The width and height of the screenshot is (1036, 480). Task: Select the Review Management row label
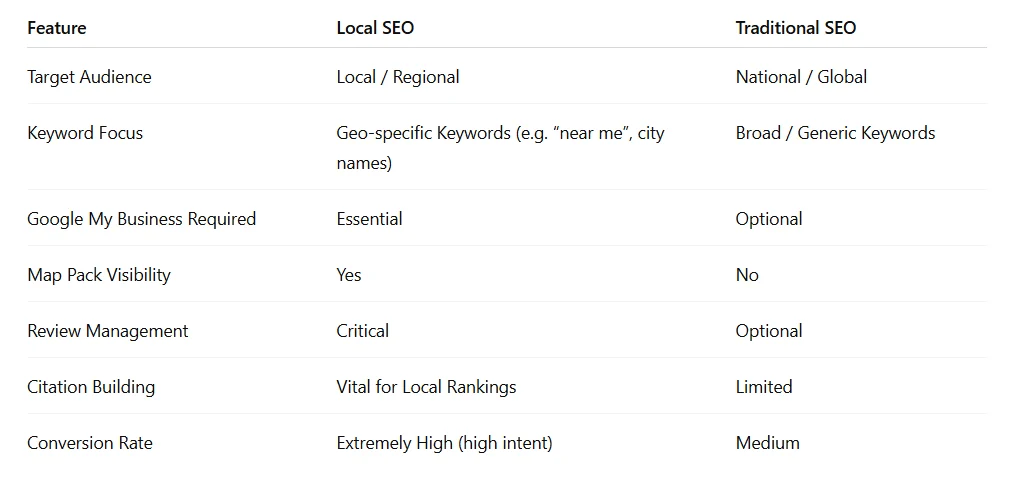coord(108,331)
